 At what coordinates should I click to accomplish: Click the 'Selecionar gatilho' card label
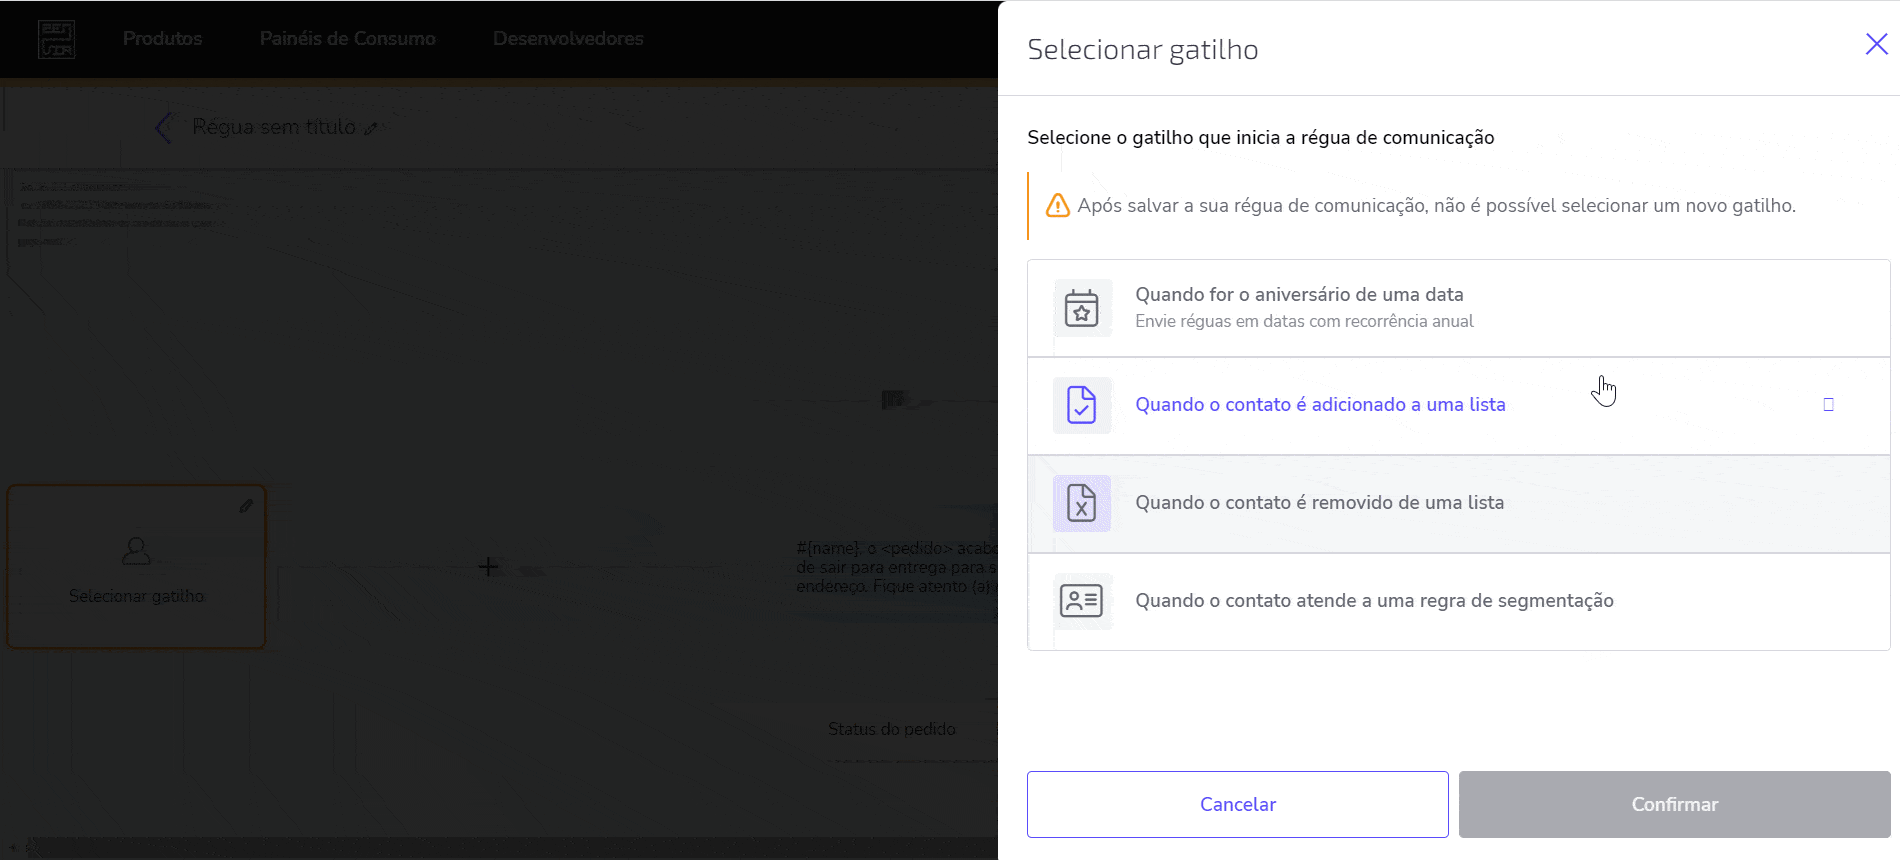coord(136,596)
